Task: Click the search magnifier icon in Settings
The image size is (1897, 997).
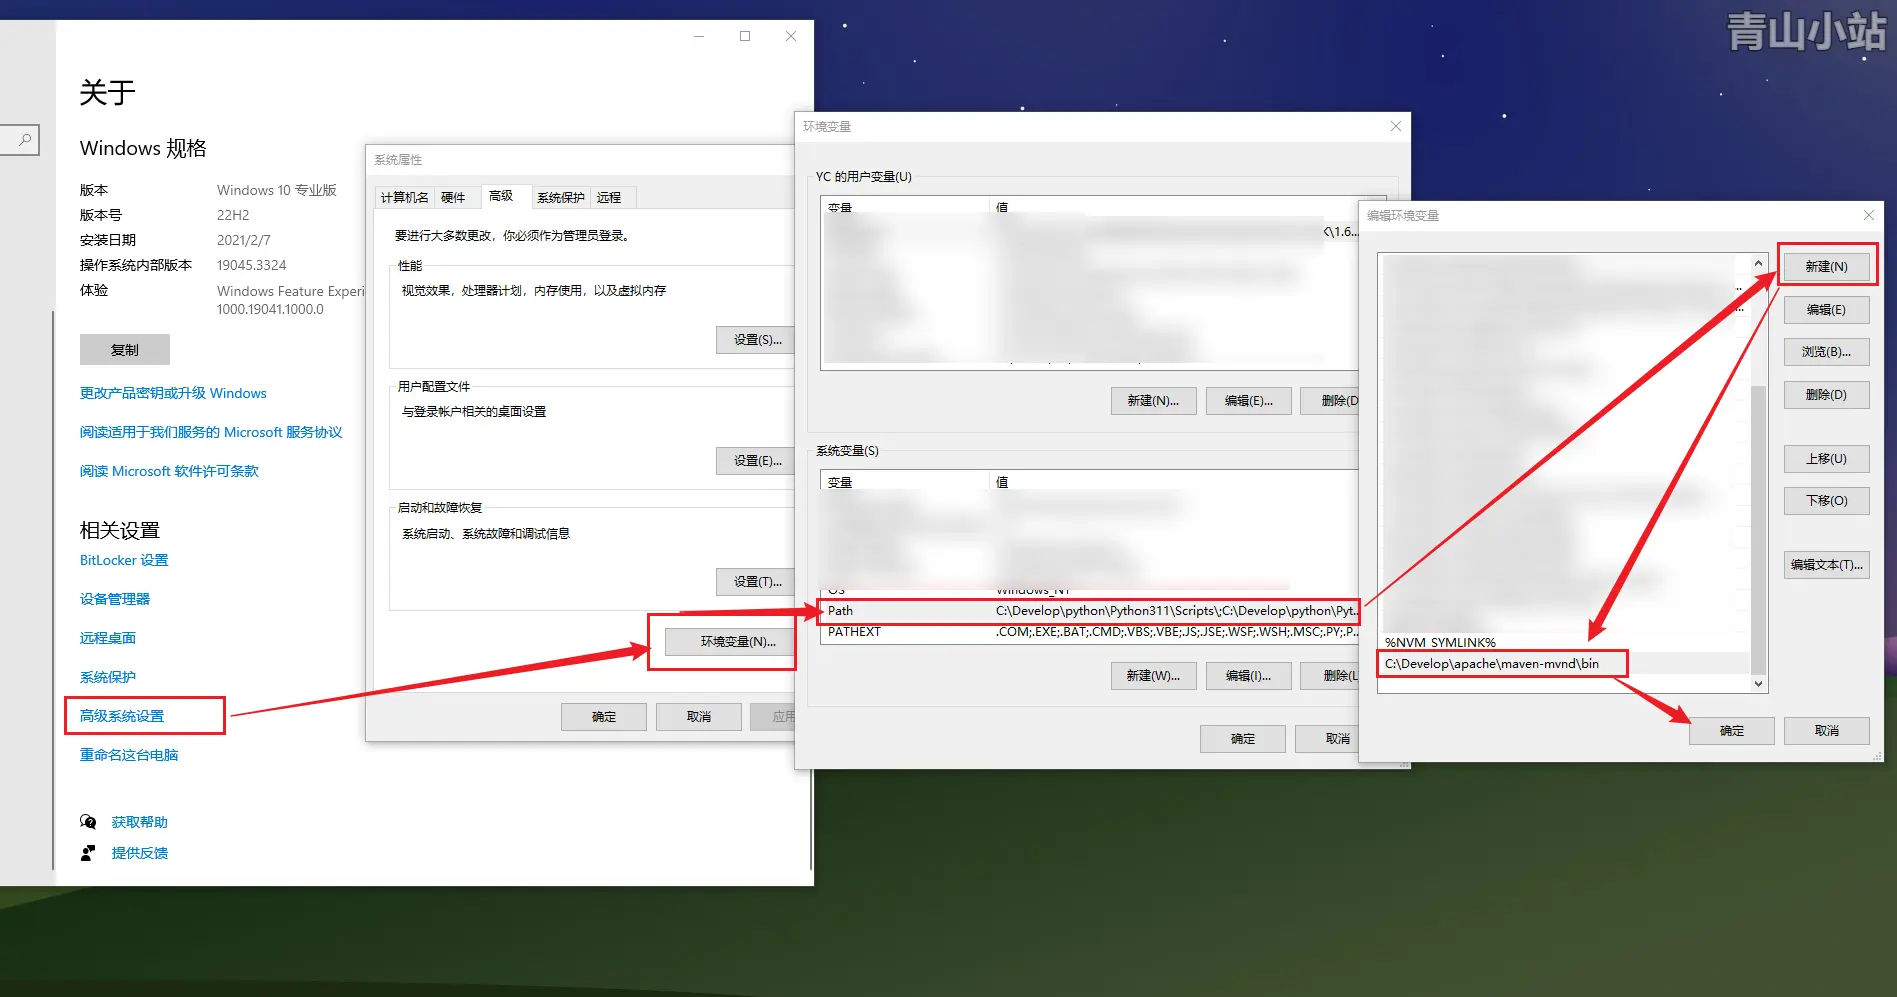Action: click(25, 140)
